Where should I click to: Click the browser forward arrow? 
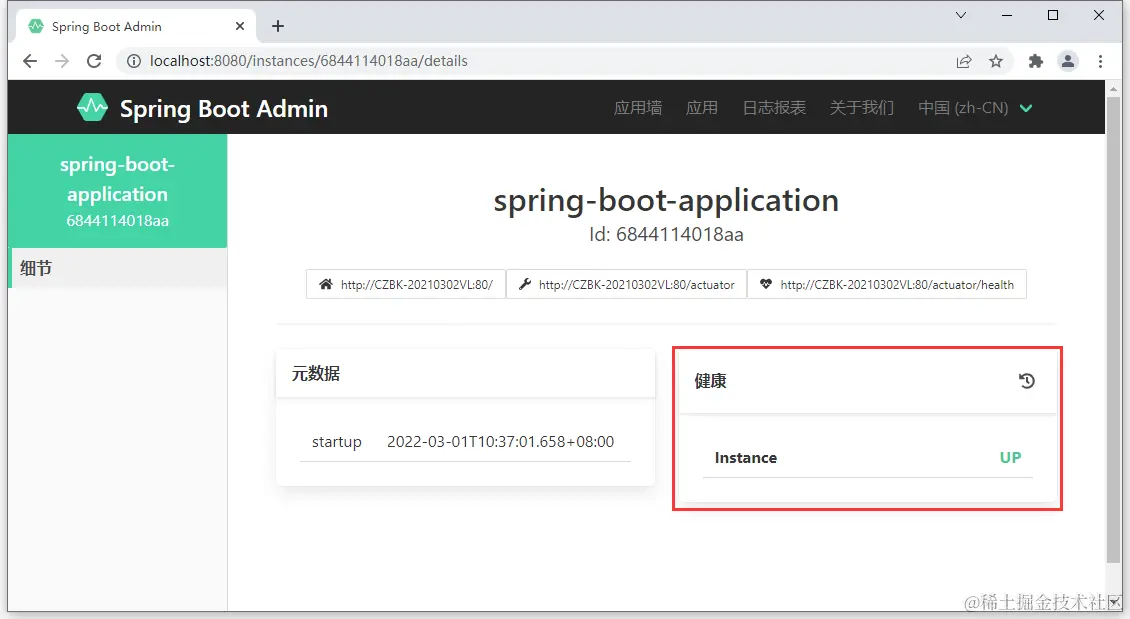pyautogui.click(x=62, y=61)
